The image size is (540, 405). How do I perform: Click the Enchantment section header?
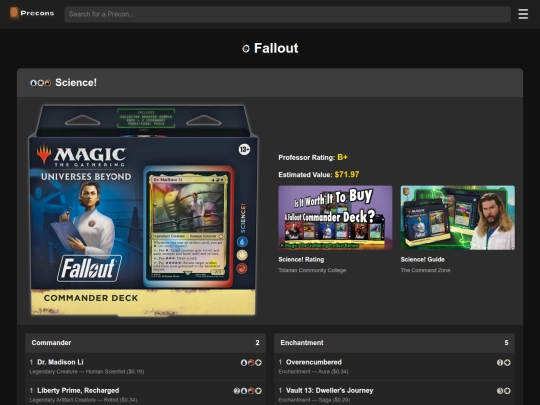coord(394,343)
